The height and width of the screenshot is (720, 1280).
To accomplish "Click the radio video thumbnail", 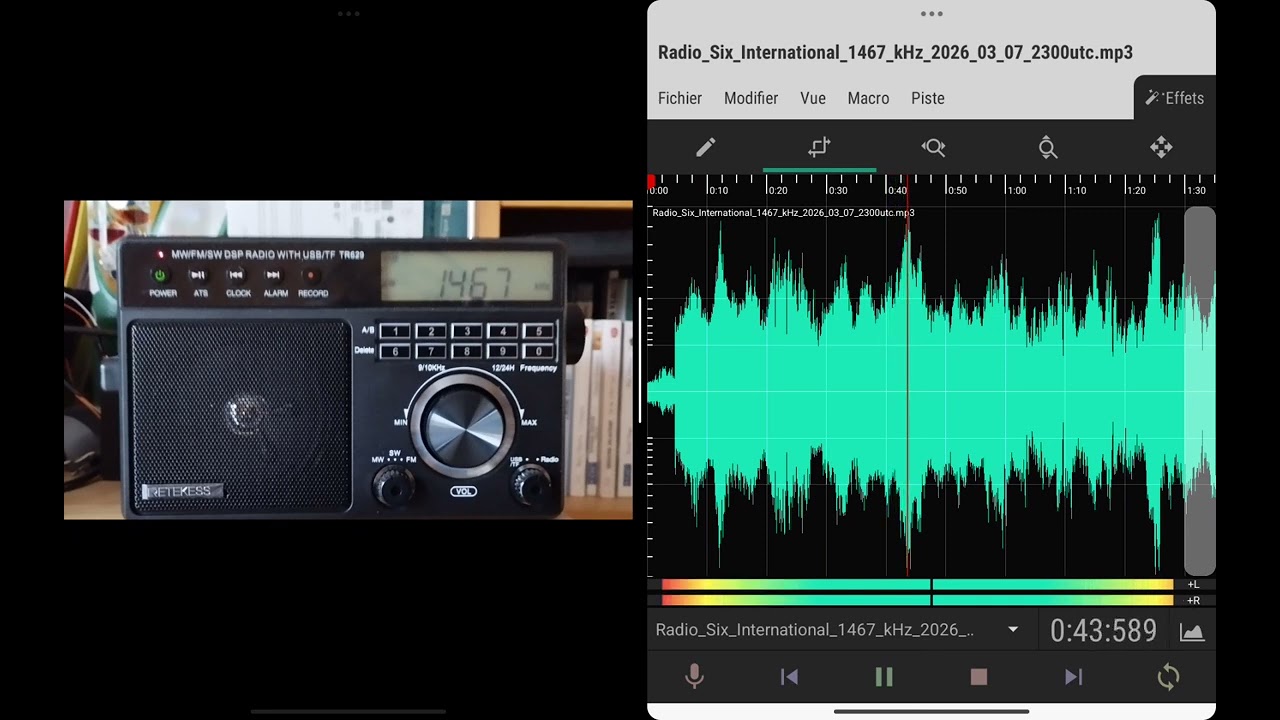I will click(x=348, y=360).
